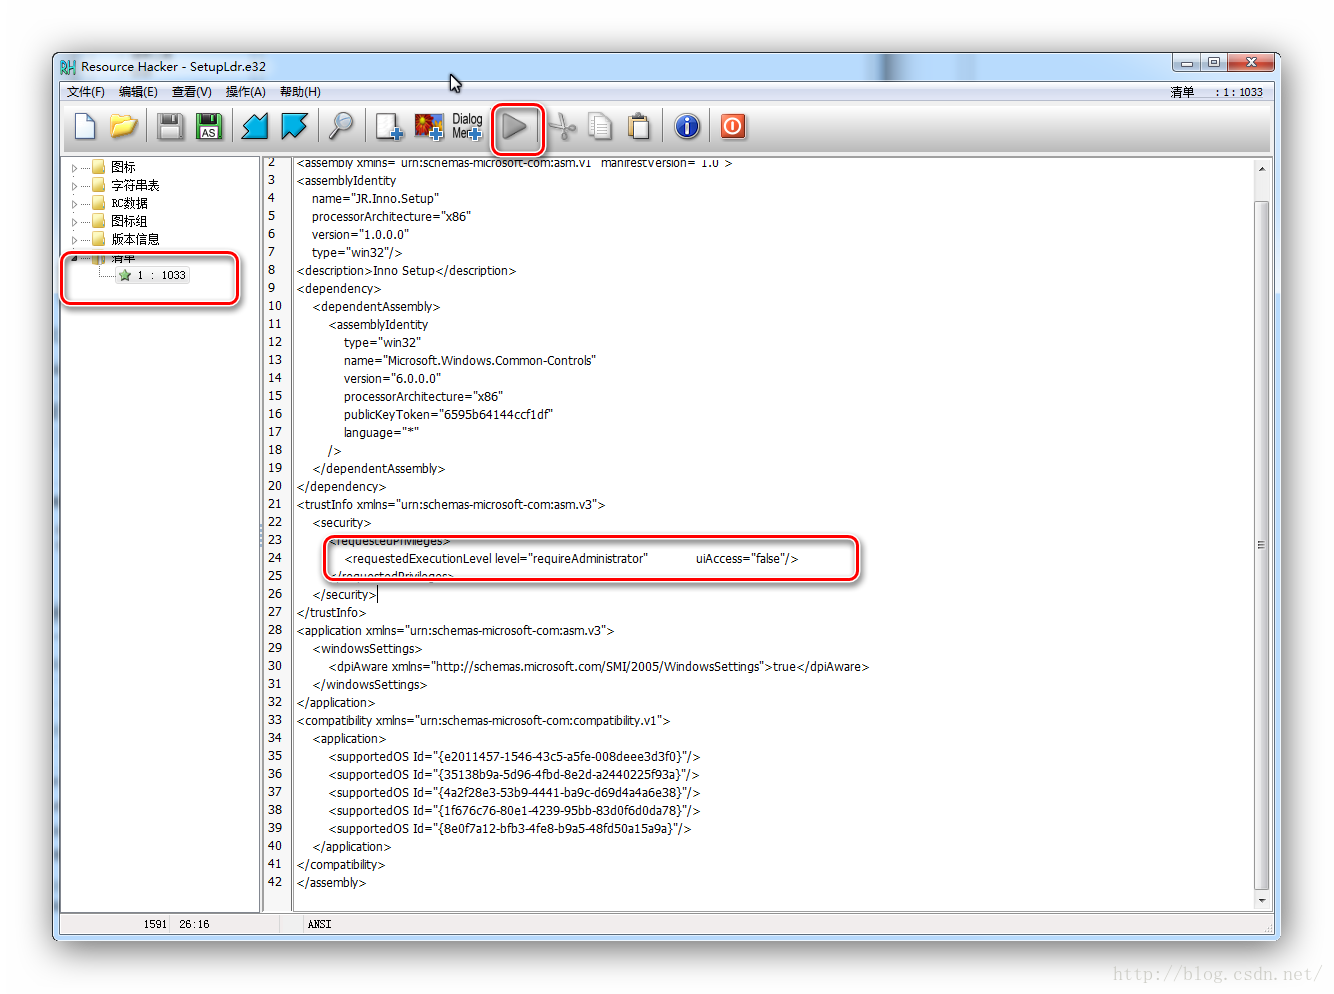Click the line with name="JR.Inno.Setup"

375,198
